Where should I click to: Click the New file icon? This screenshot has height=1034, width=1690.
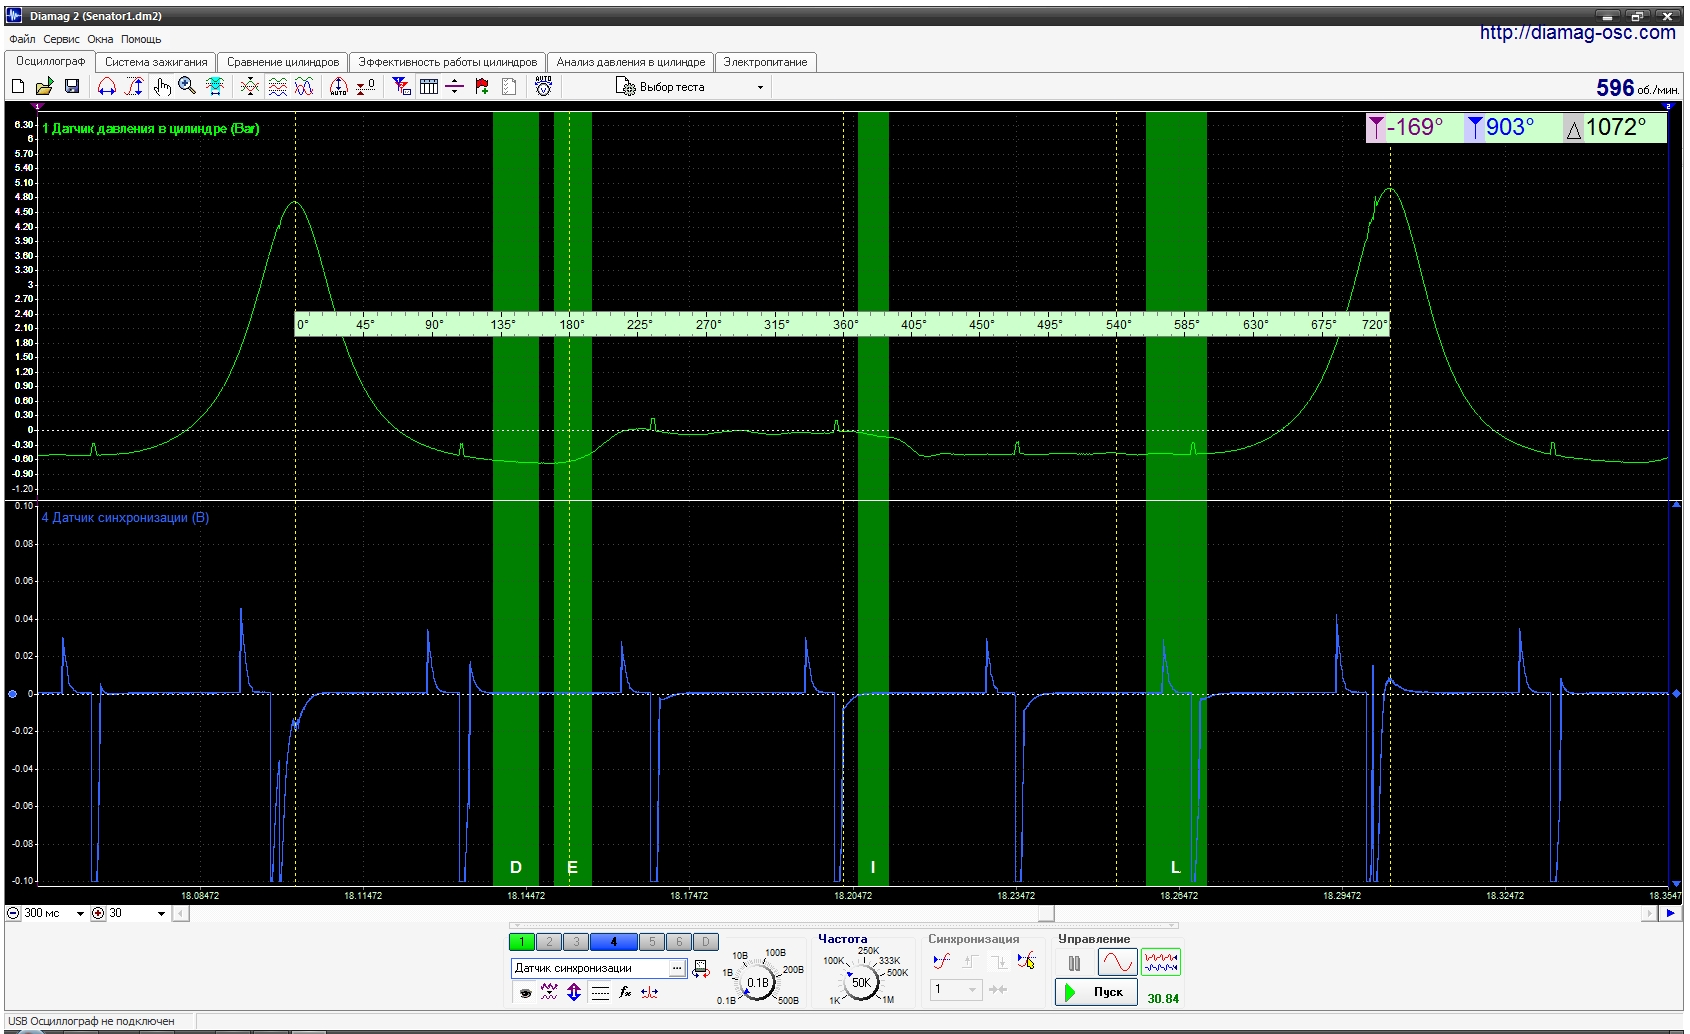[18, 87]
